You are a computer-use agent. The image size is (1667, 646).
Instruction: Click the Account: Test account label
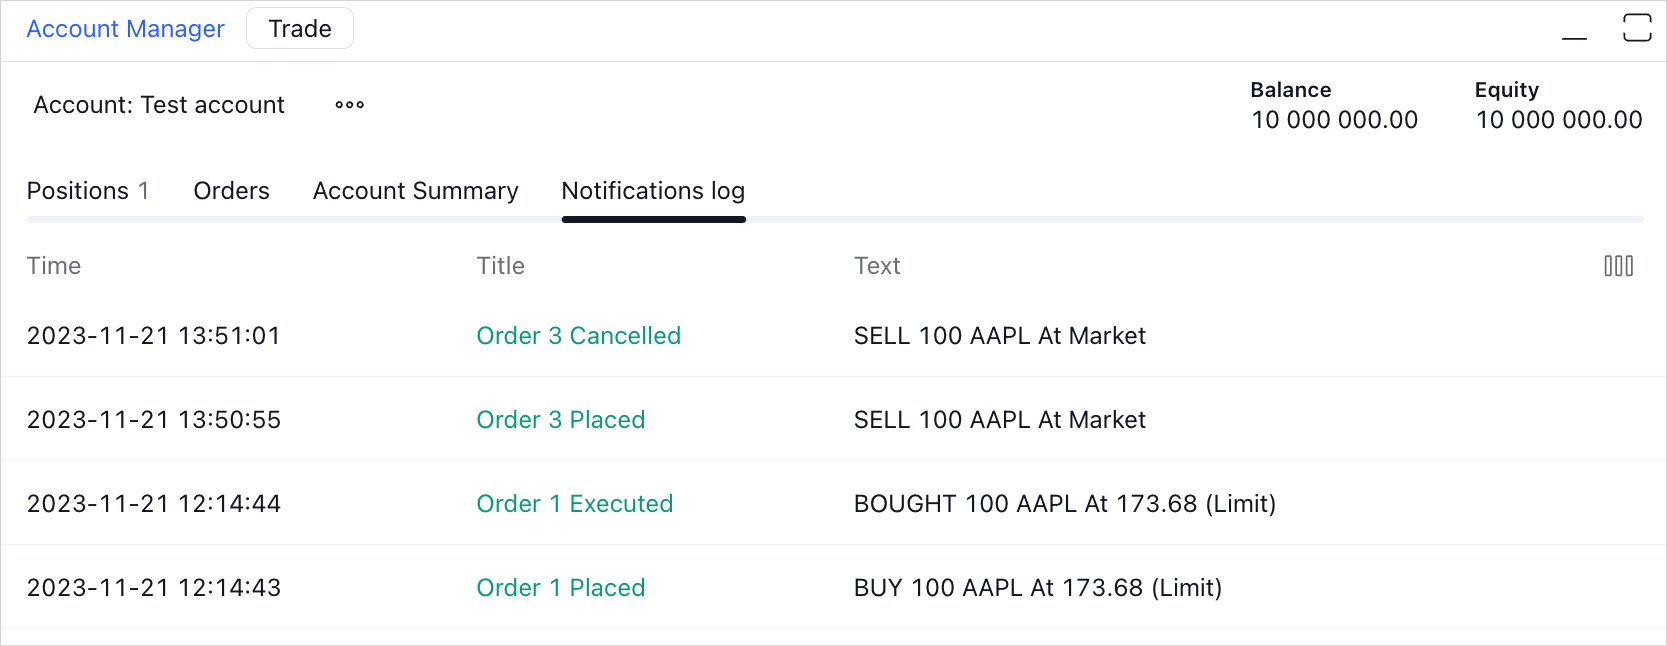(157, 104)
